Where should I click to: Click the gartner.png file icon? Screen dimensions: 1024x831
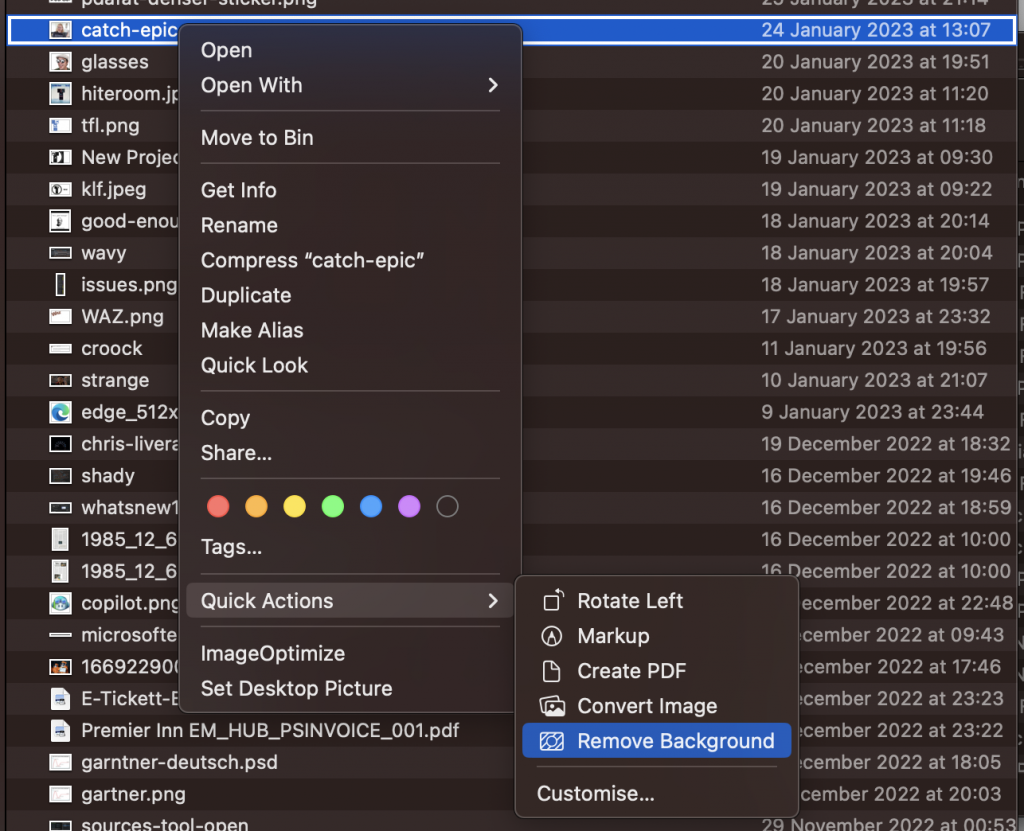pyautogui.click(x=61, y=794)
